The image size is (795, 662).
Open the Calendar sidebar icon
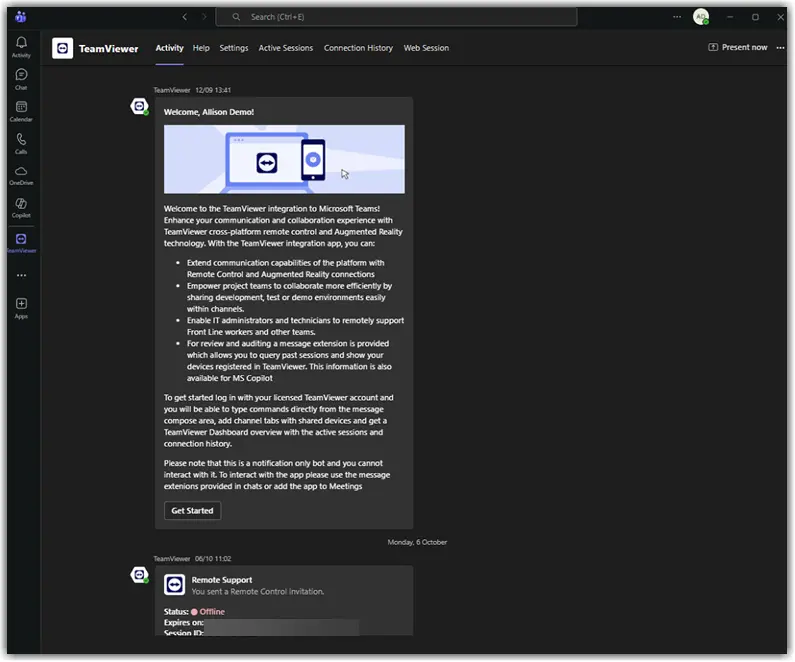point(21,112)
